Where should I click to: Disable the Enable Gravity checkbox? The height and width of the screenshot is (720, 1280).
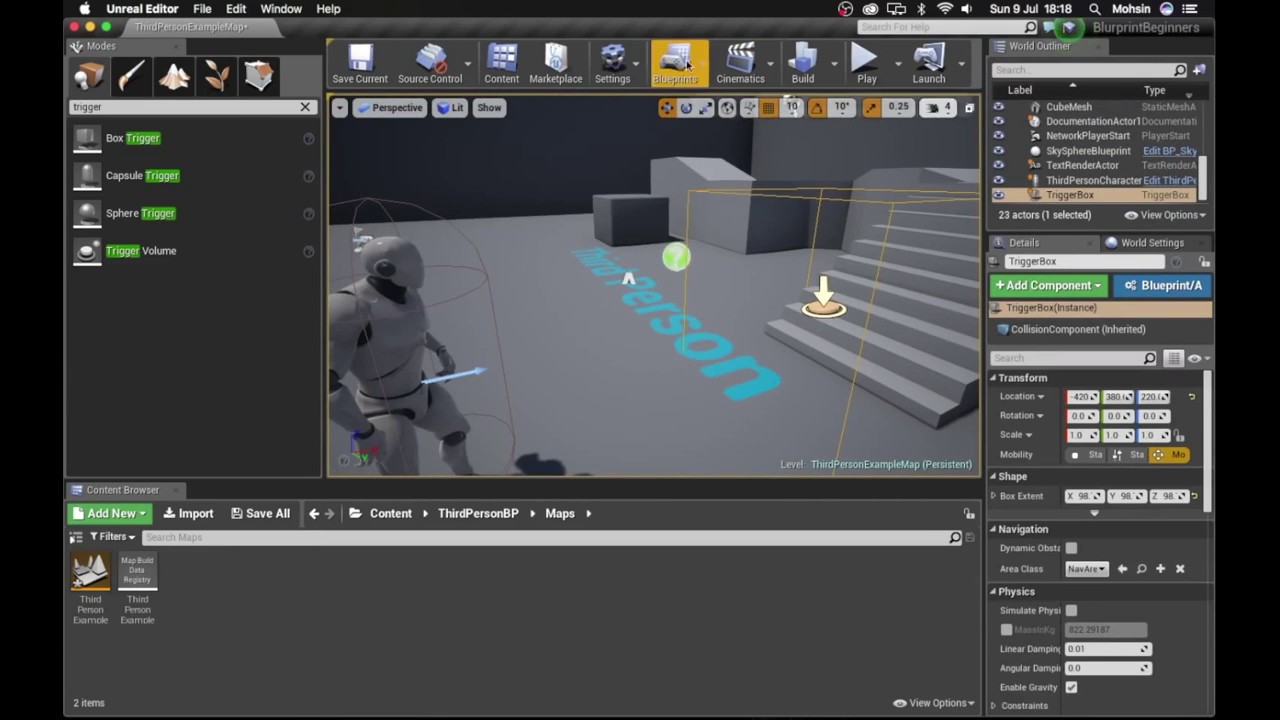[x=1071, y=687]
